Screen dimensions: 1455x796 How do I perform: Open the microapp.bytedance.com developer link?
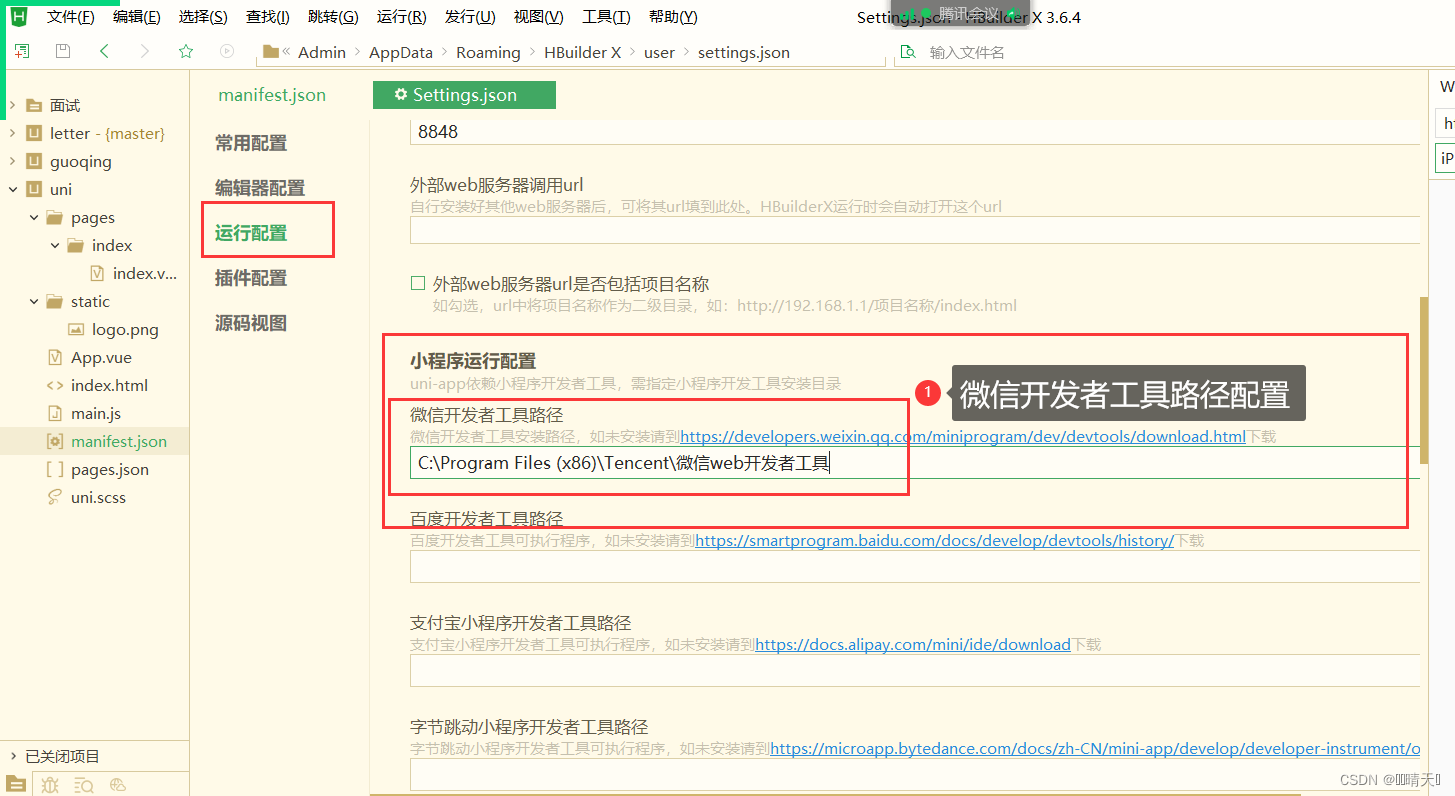tap(1095, 748)
